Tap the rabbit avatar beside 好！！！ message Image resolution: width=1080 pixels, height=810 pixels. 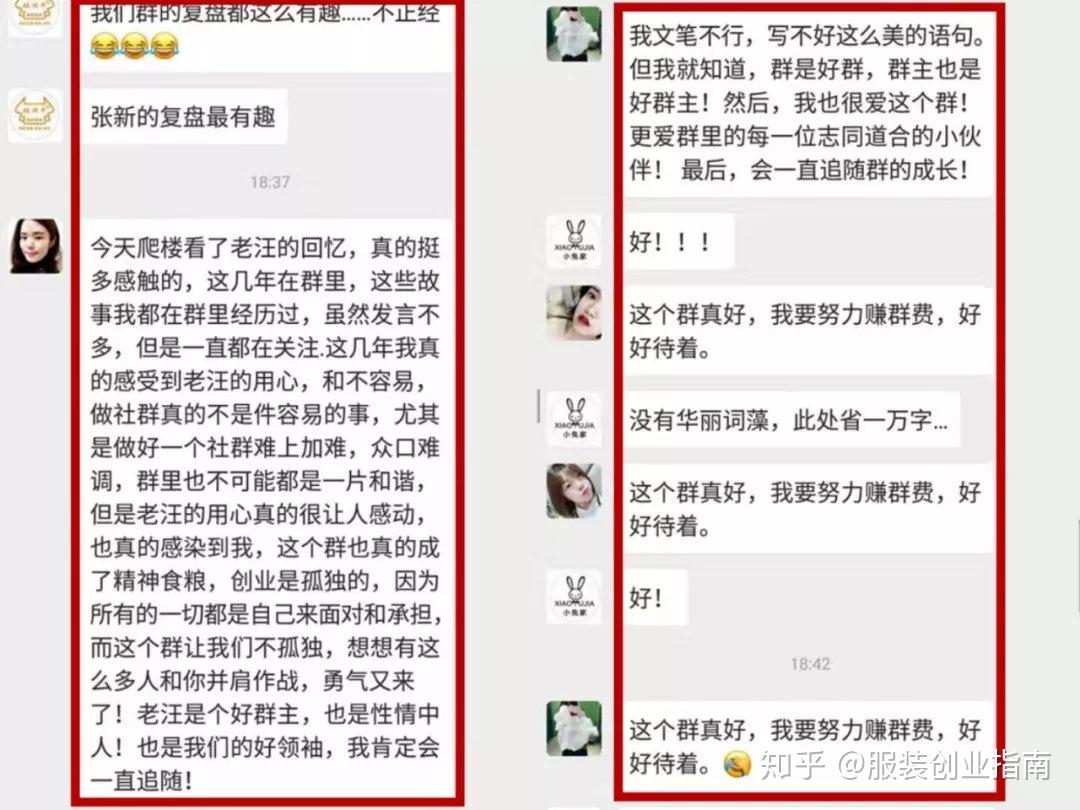[574, 241]
